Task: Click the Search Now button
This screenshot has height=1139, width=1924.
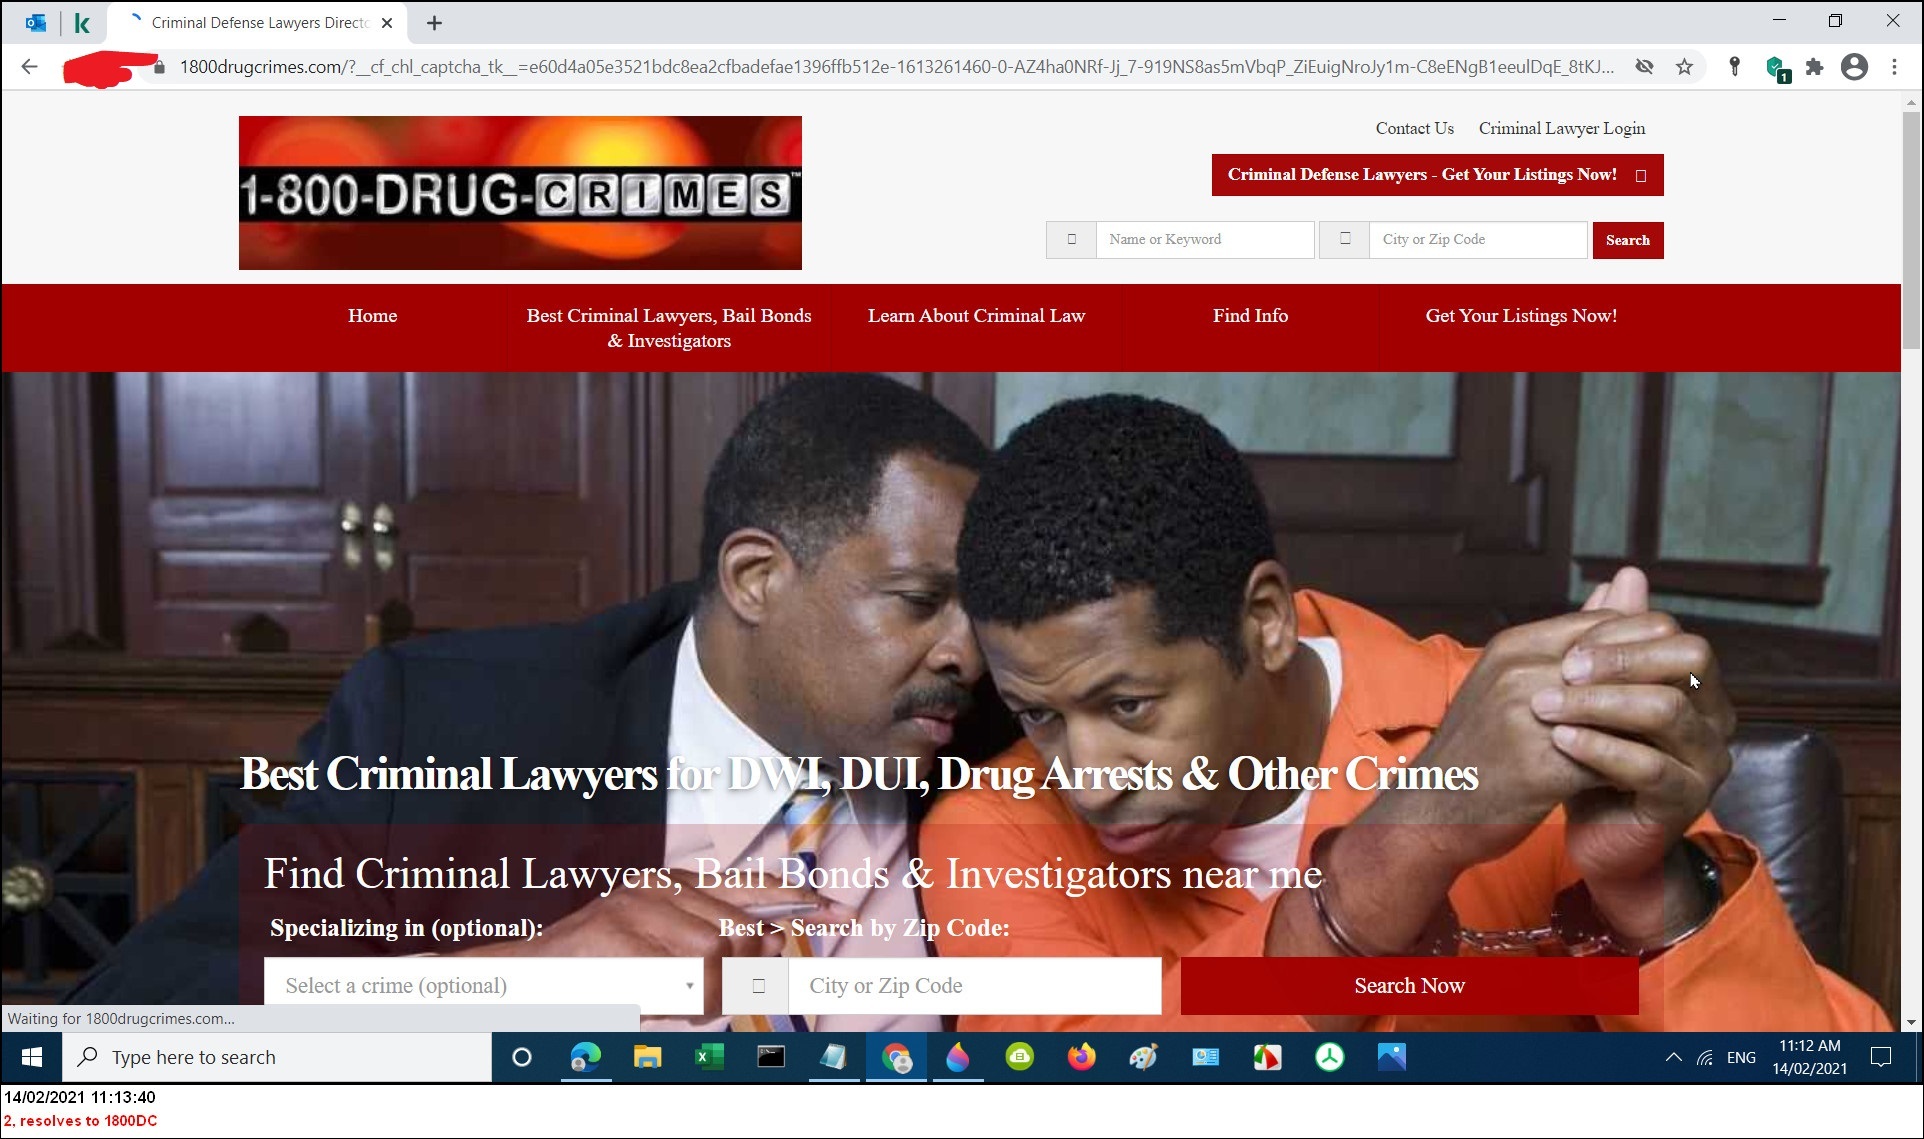Action: [x=1408, y=986]
